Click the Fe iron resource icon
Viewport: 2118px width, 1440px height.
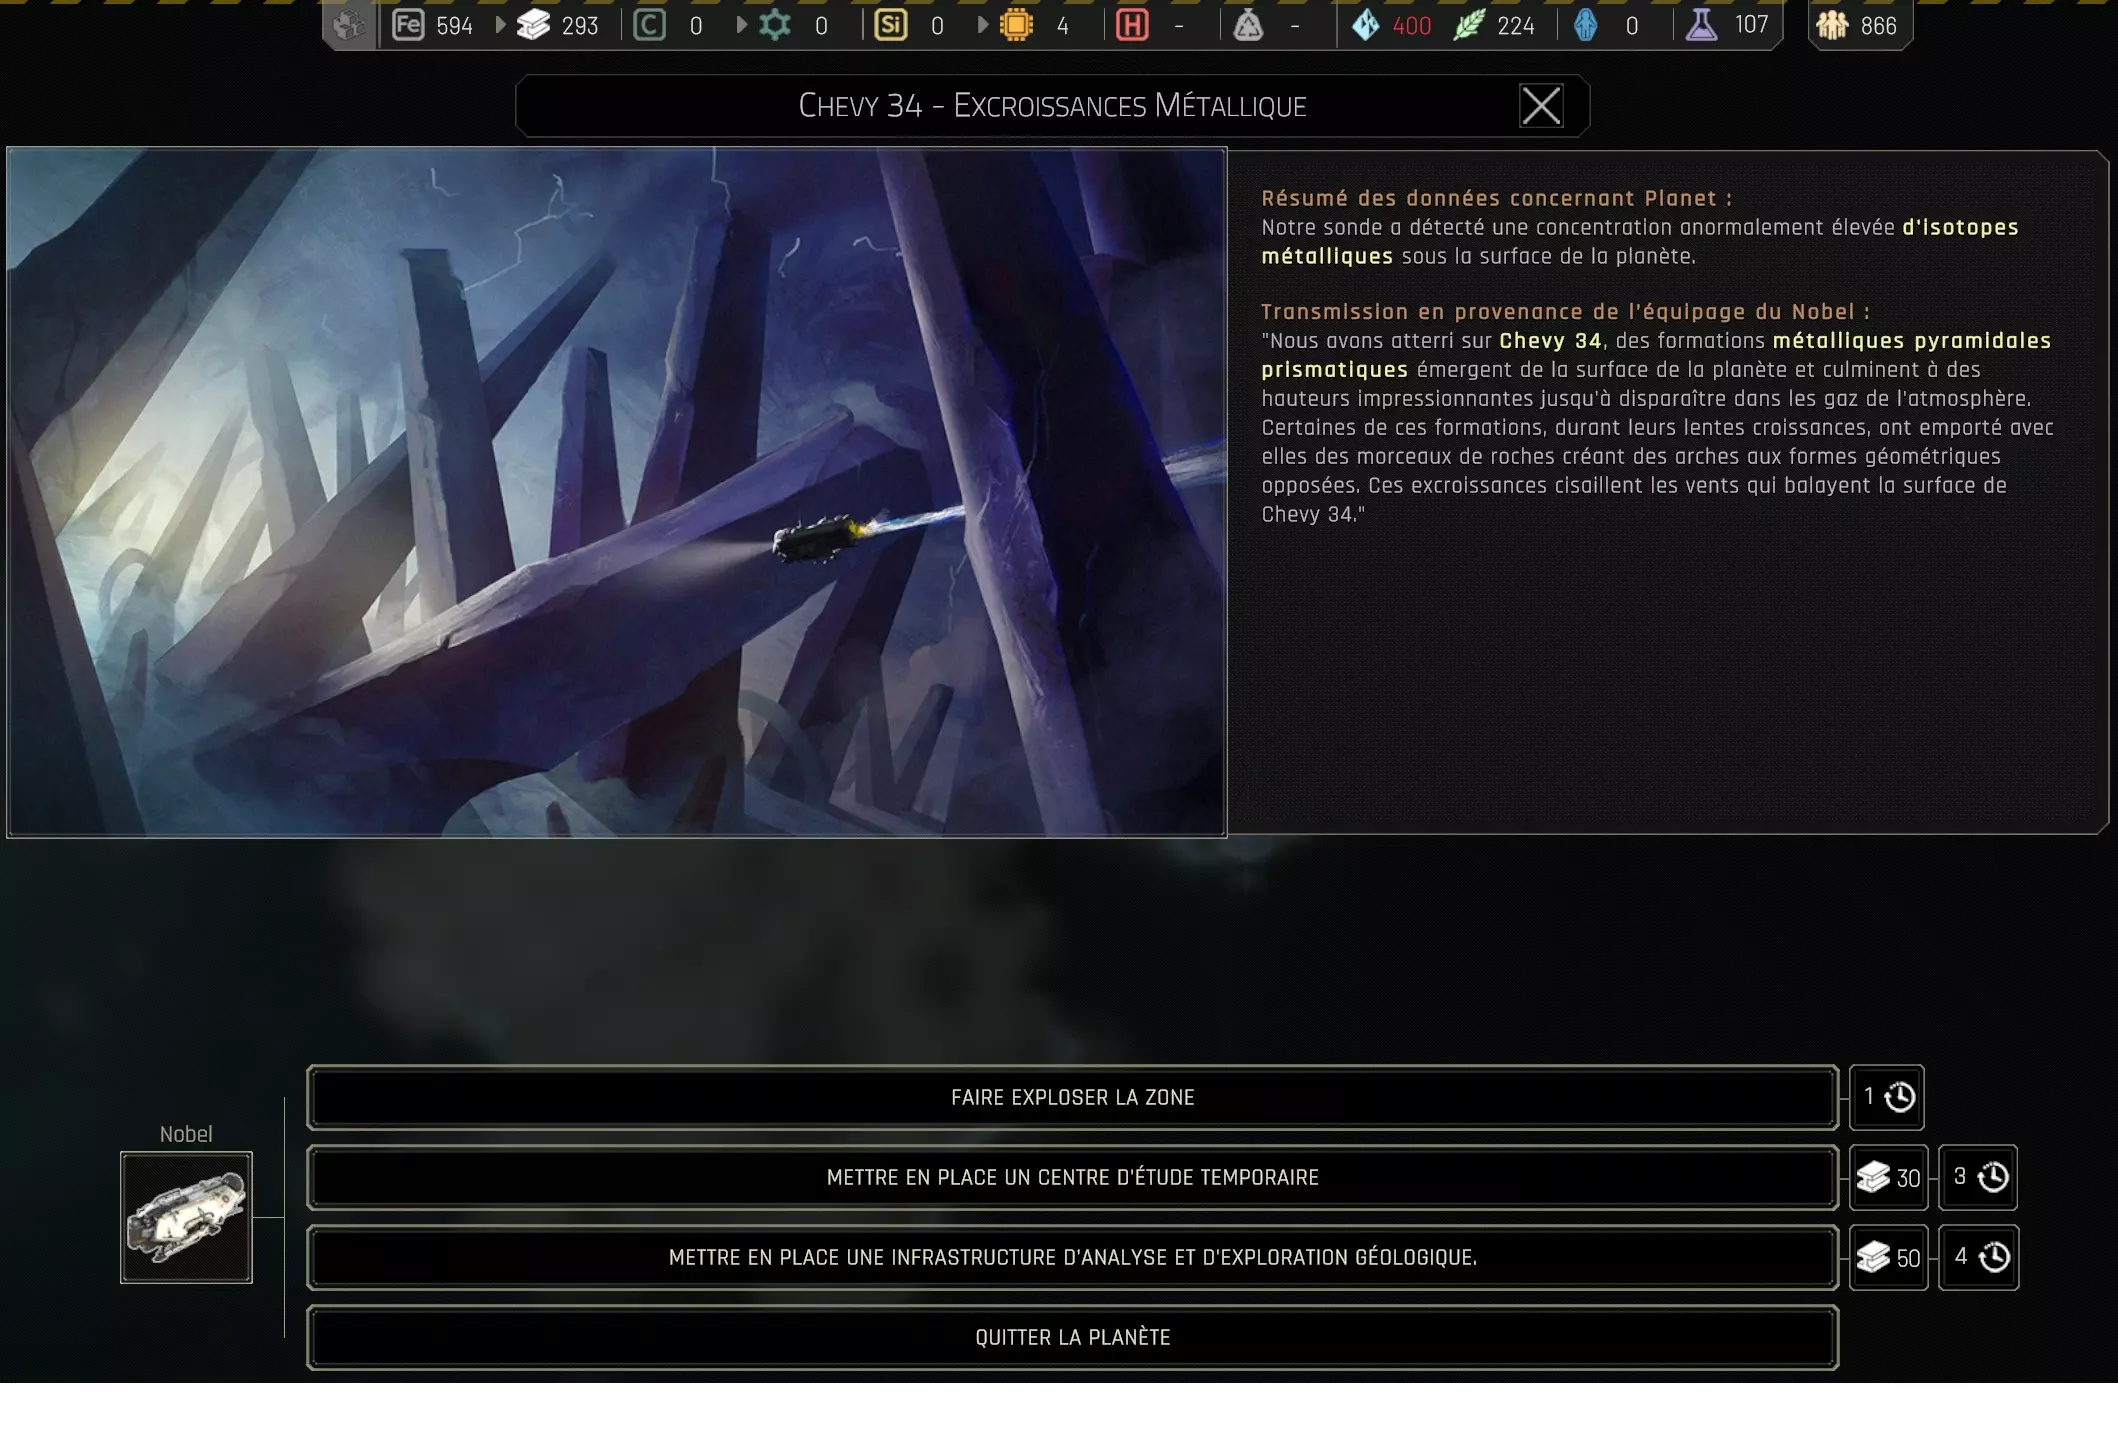click(408, 25)
